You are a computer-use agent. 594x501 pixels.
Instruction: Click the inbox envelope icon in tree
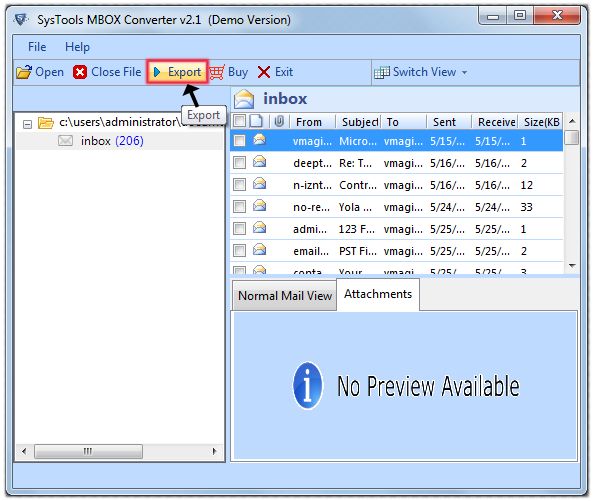point(66,141)
